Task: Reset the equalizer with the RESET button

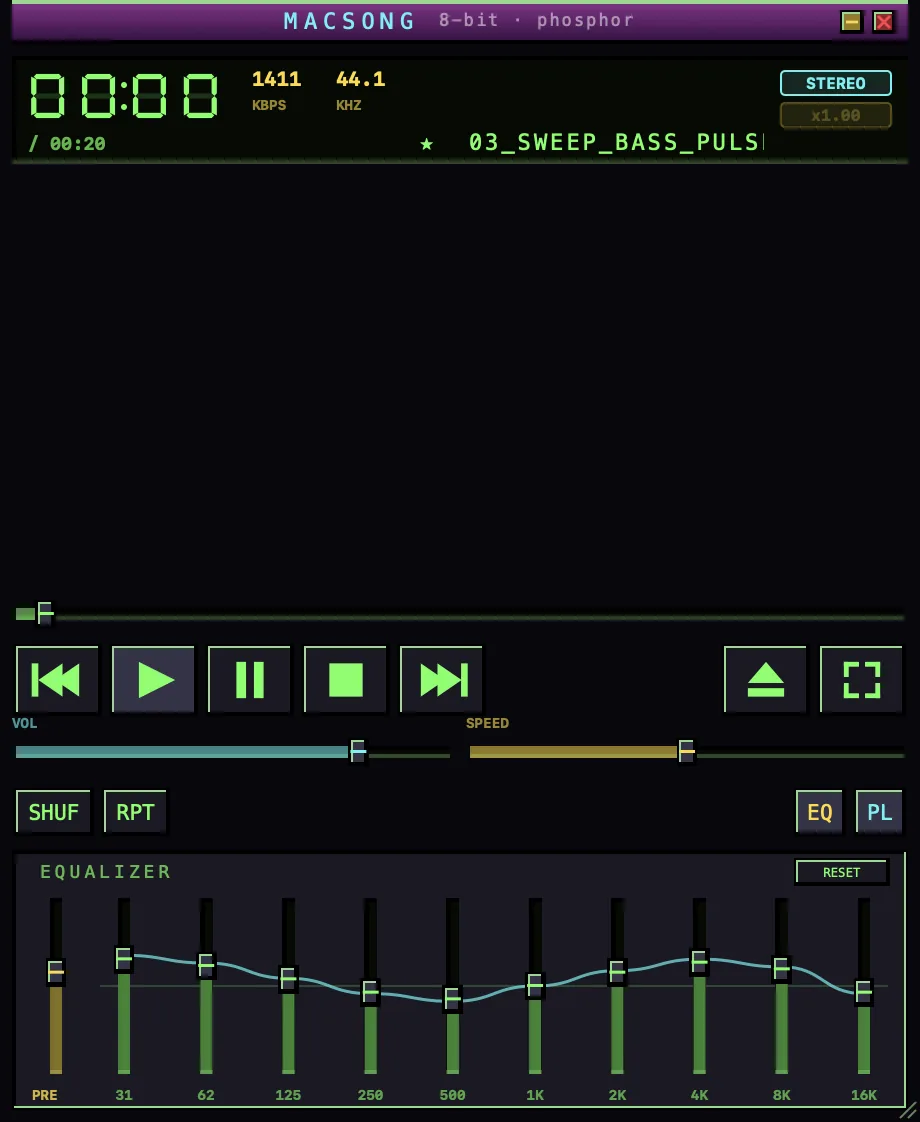Action: (x=841, y=872)
